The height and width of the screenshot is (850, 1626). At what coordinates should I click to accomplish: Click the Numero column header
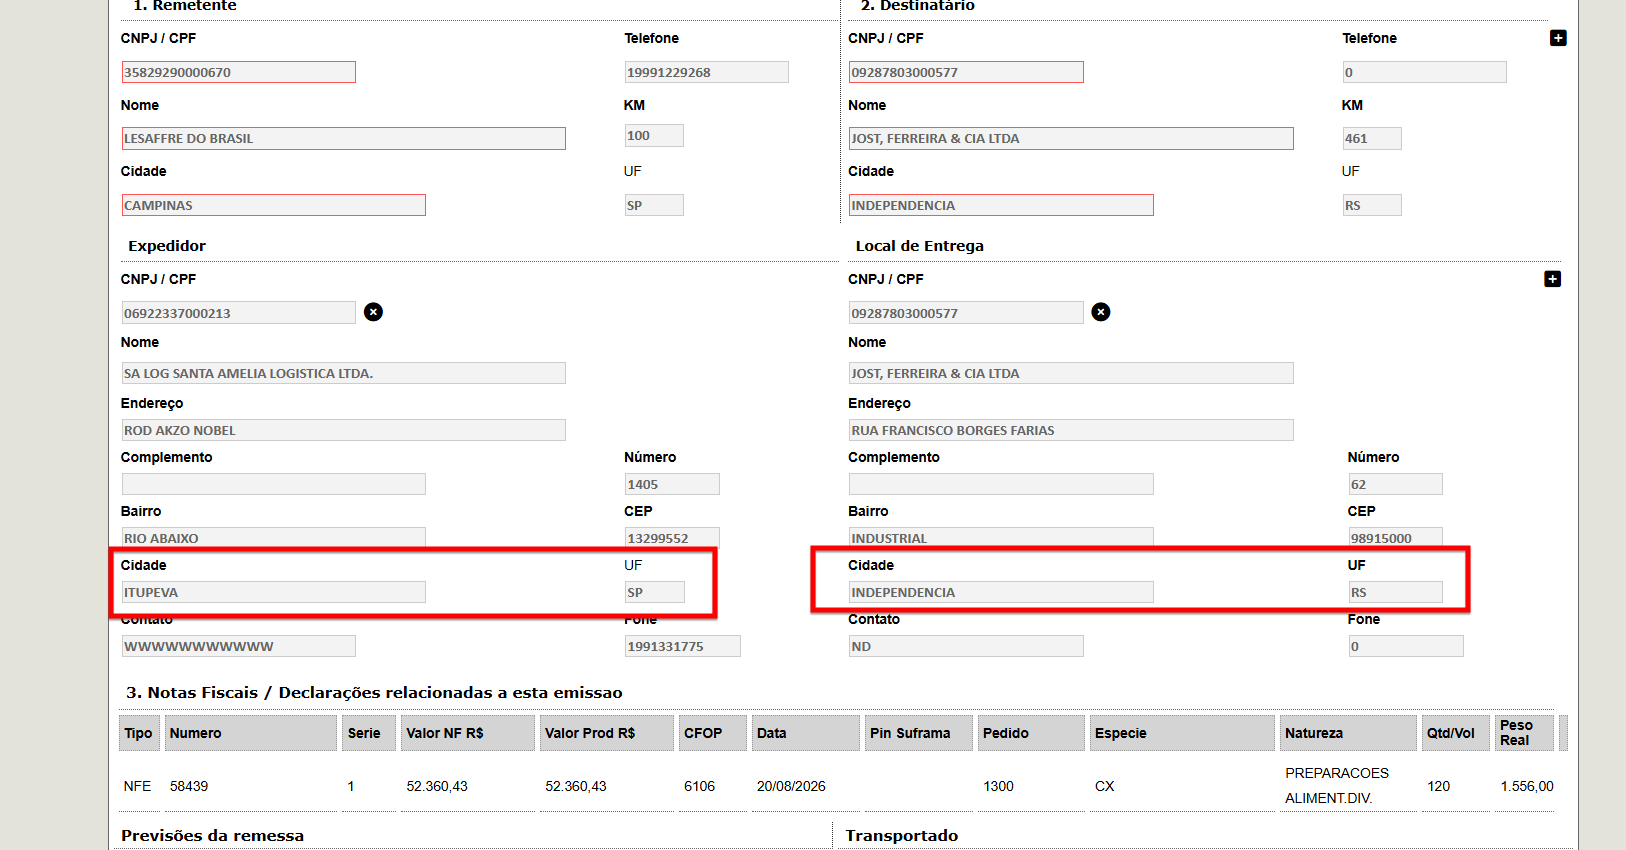(x=251, y=733)
